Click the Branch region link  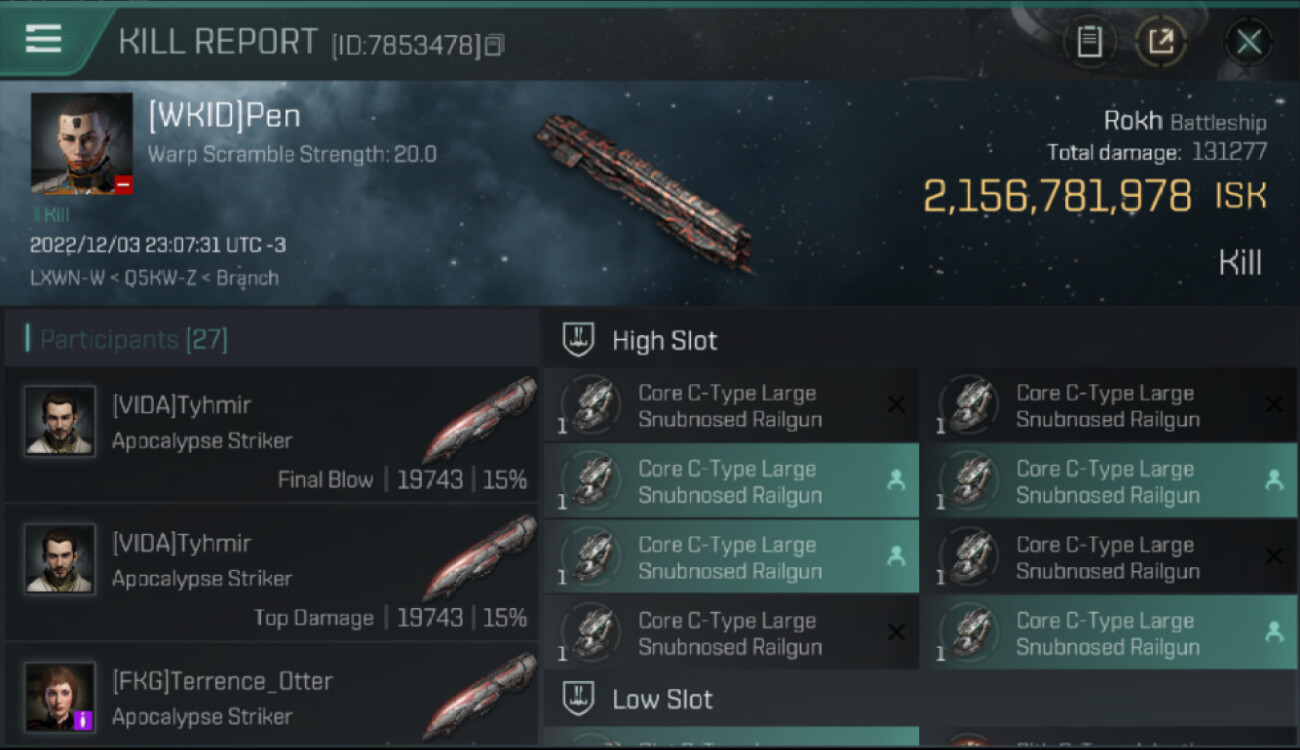pos(247,278)
